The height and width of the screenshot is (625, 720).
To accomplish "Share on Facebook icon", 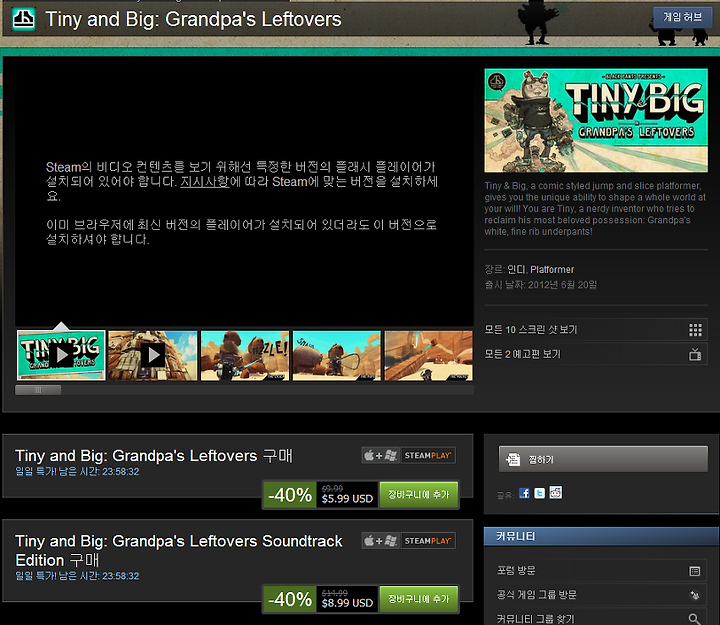I will tap(524, 493).
